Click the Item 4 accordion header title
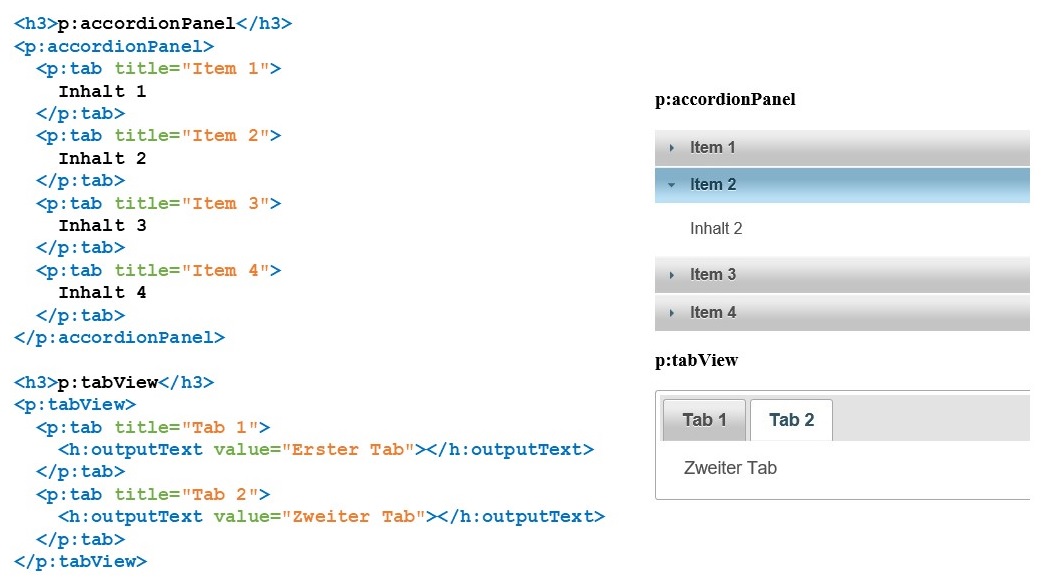 click(712, 313)
